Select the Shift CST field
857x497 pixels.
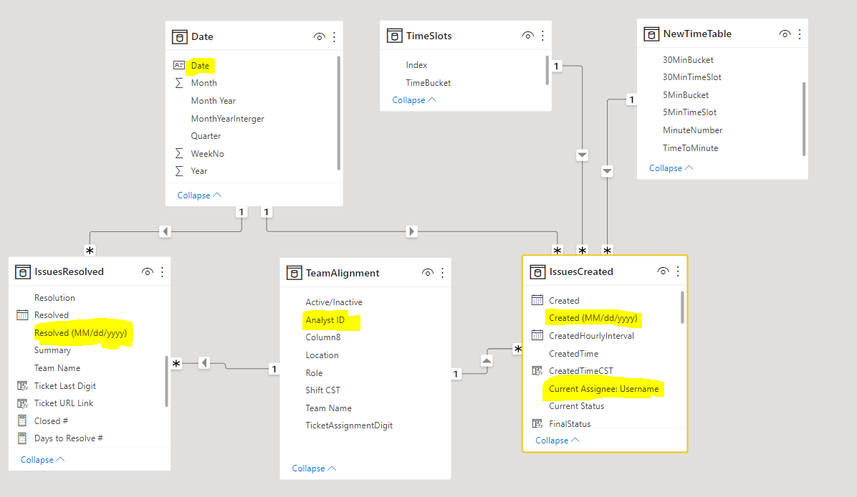(322, 390)
